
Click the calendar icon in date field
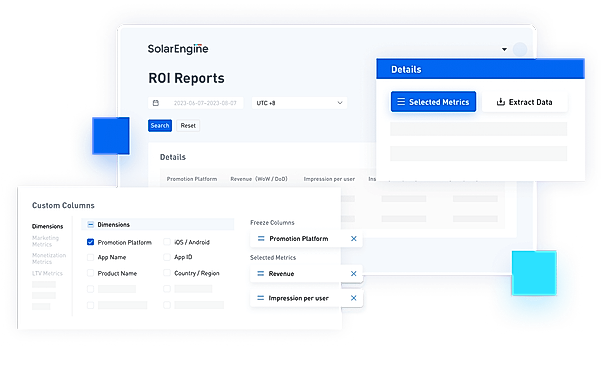(156, 103)
